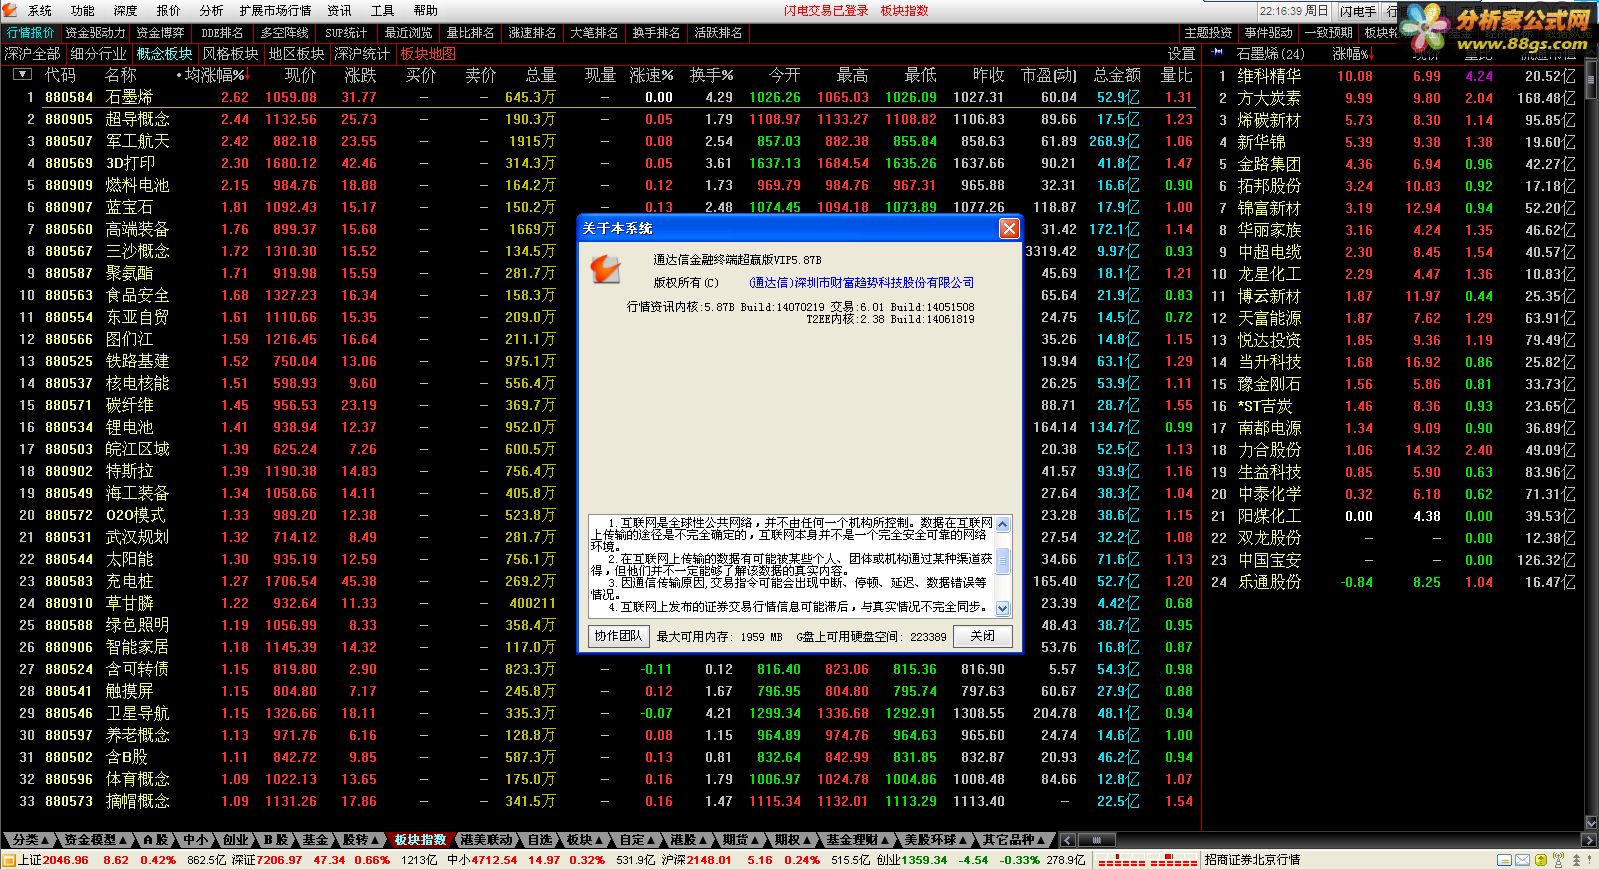Image resolution: width=1599 pixels, height=869 pixels.
Task: Open the 深度 menu
Action: (126, 10)
